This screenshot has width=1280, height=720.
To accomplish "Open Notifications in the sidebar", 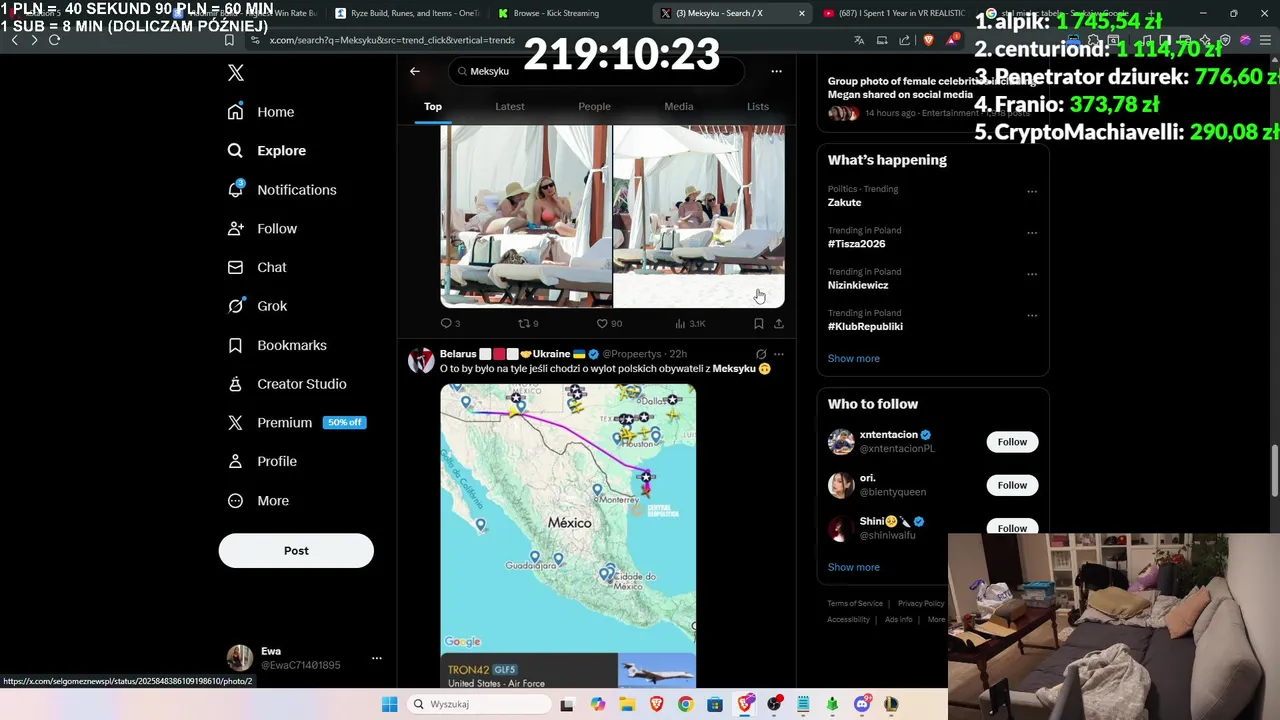I will click(282, 190).
